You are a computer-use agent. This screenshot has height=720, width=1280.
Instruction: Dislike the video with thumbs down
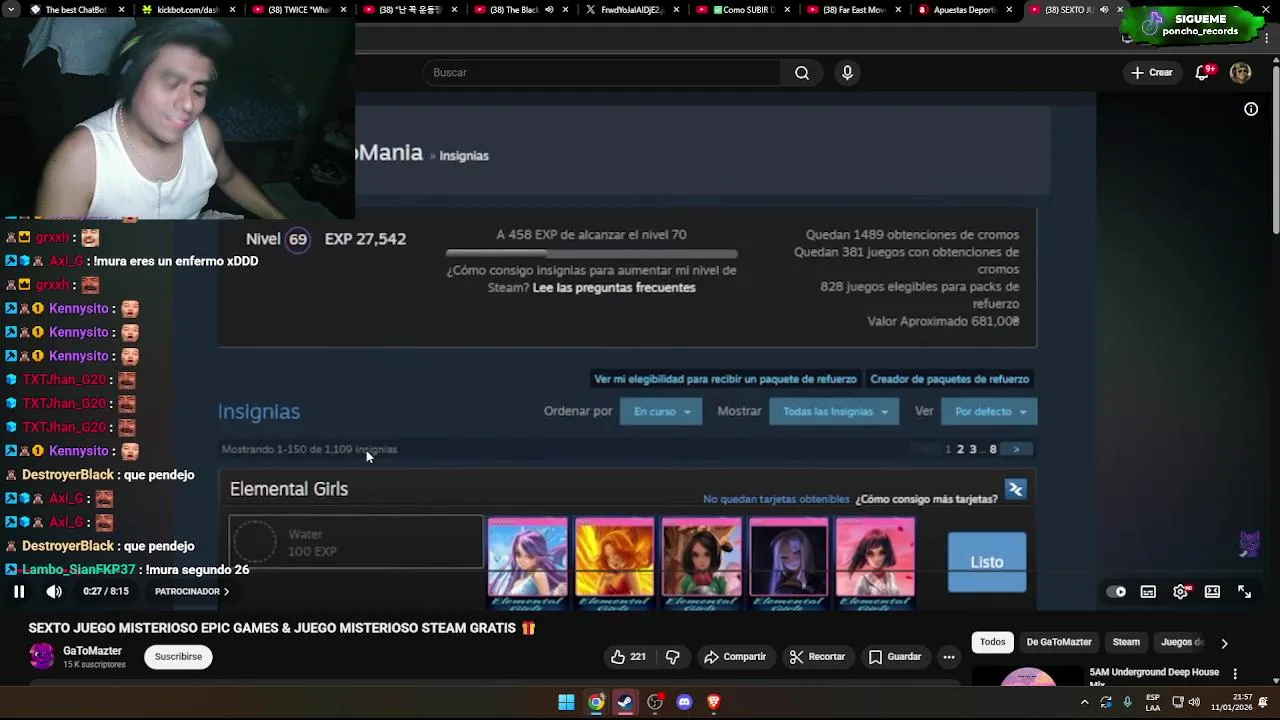[x=672, y=657]
